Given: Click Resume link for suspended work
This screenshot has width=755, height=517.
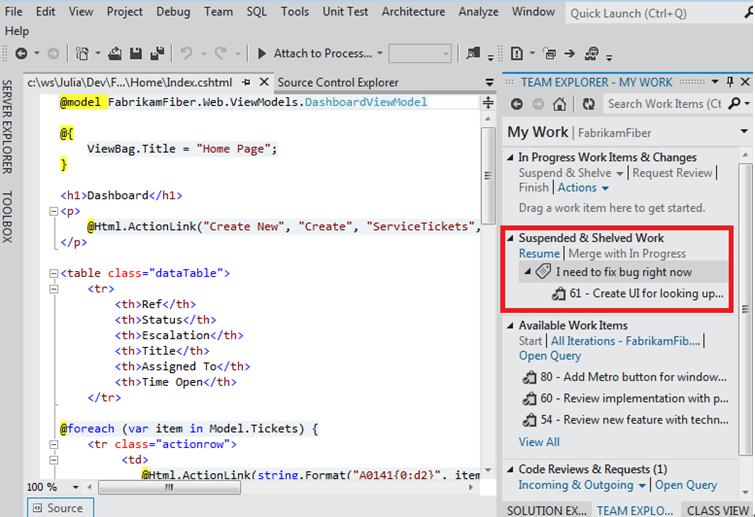Looking at the screenshot, I should pos(539,254).
